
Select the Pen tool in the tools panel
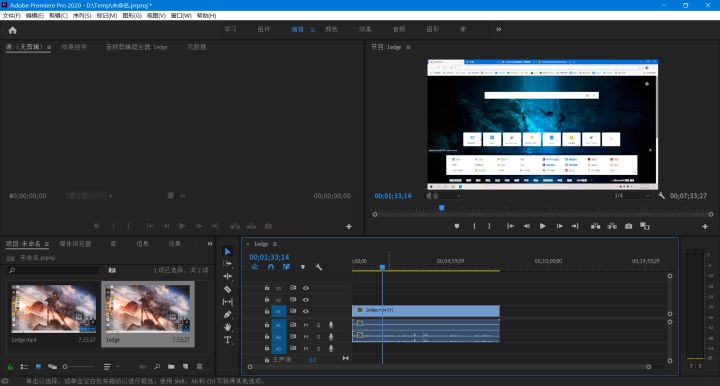coord(227,314)
